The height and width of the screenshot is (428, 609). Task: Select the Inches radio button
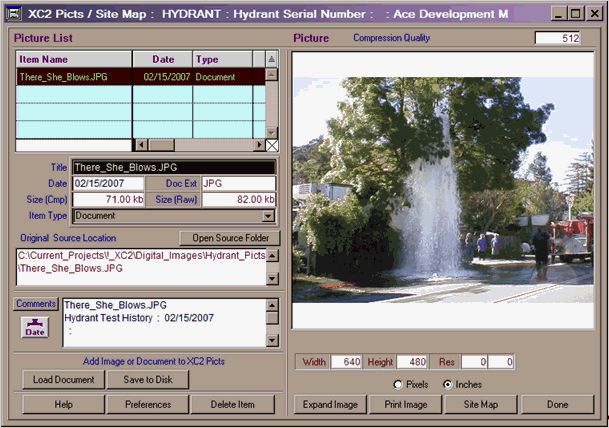pos(447,385)
